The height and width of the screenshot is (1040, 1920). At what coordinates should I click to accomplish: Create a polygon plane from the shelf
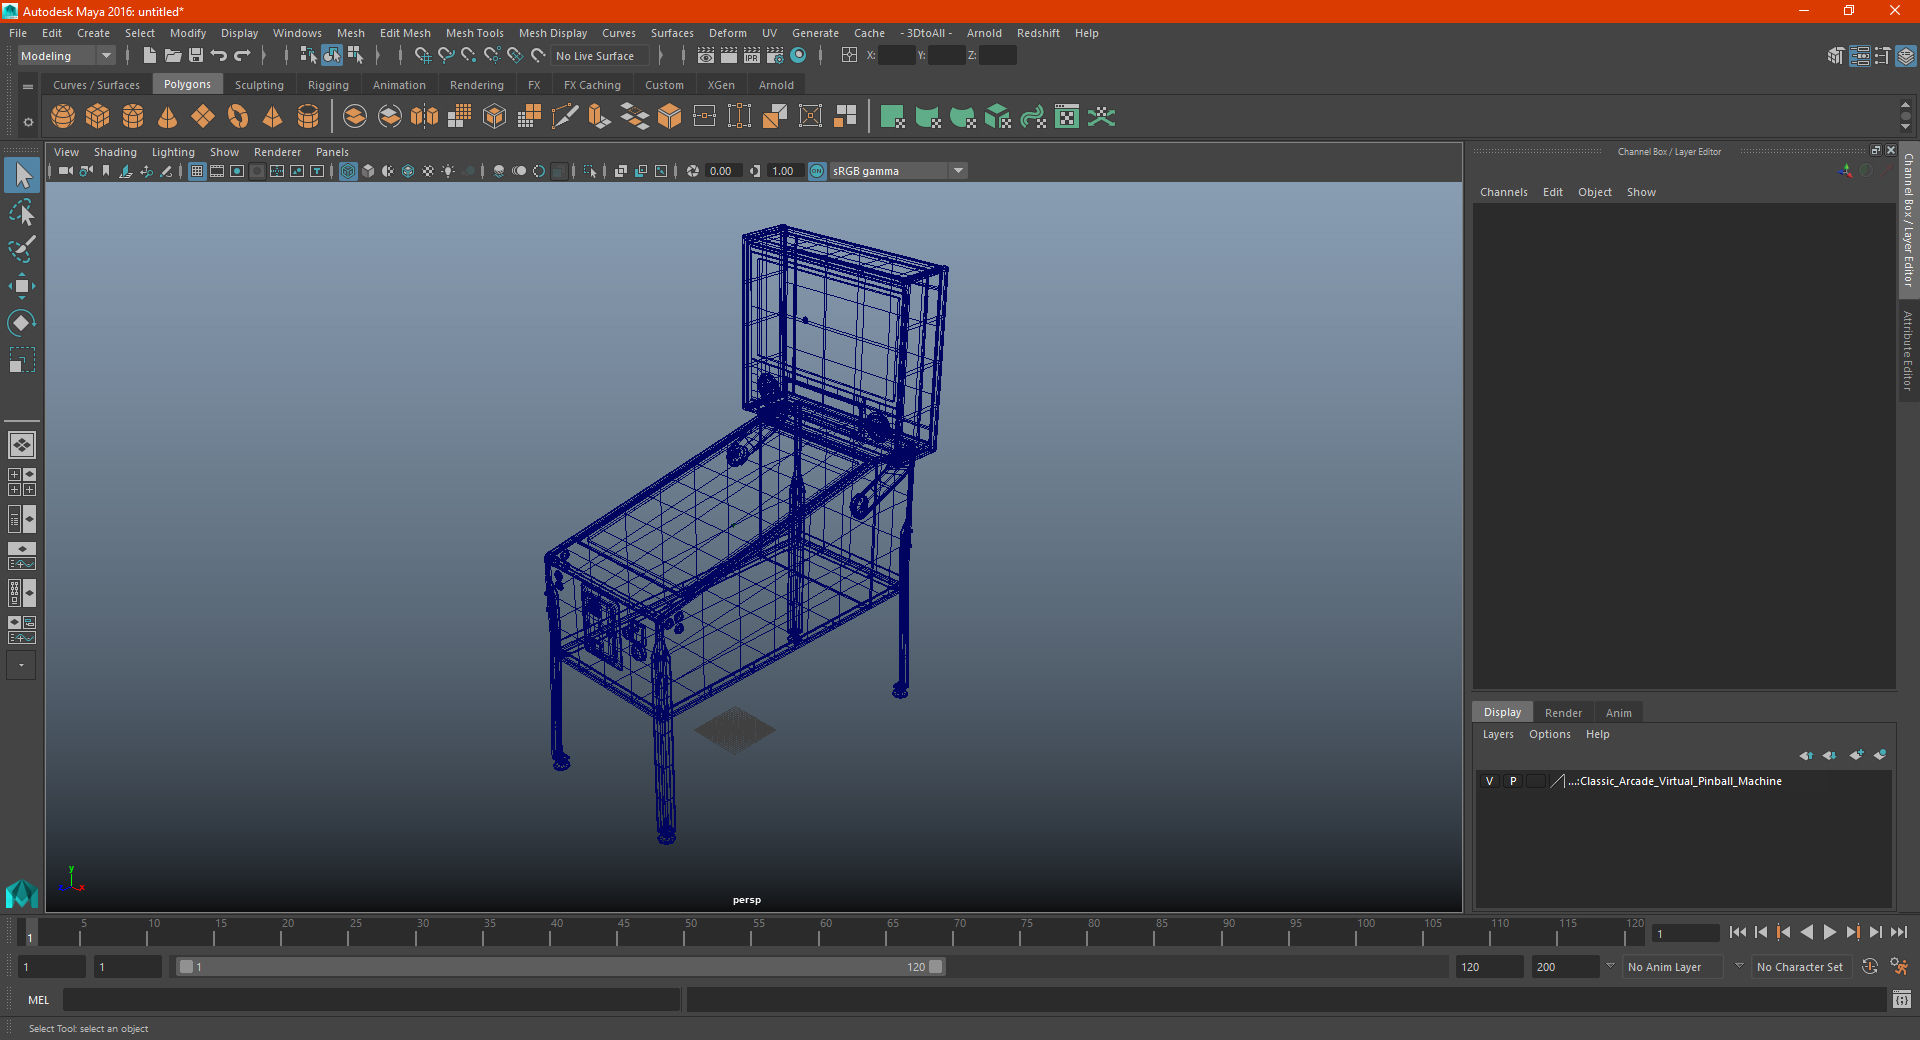coord(203,117)
